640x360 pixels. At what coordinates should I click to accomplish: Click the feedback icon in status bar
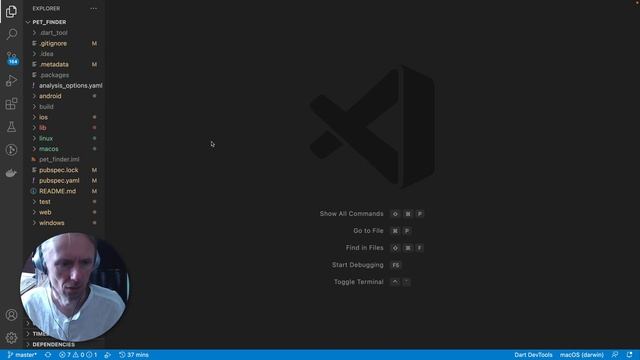pos(615,355)
